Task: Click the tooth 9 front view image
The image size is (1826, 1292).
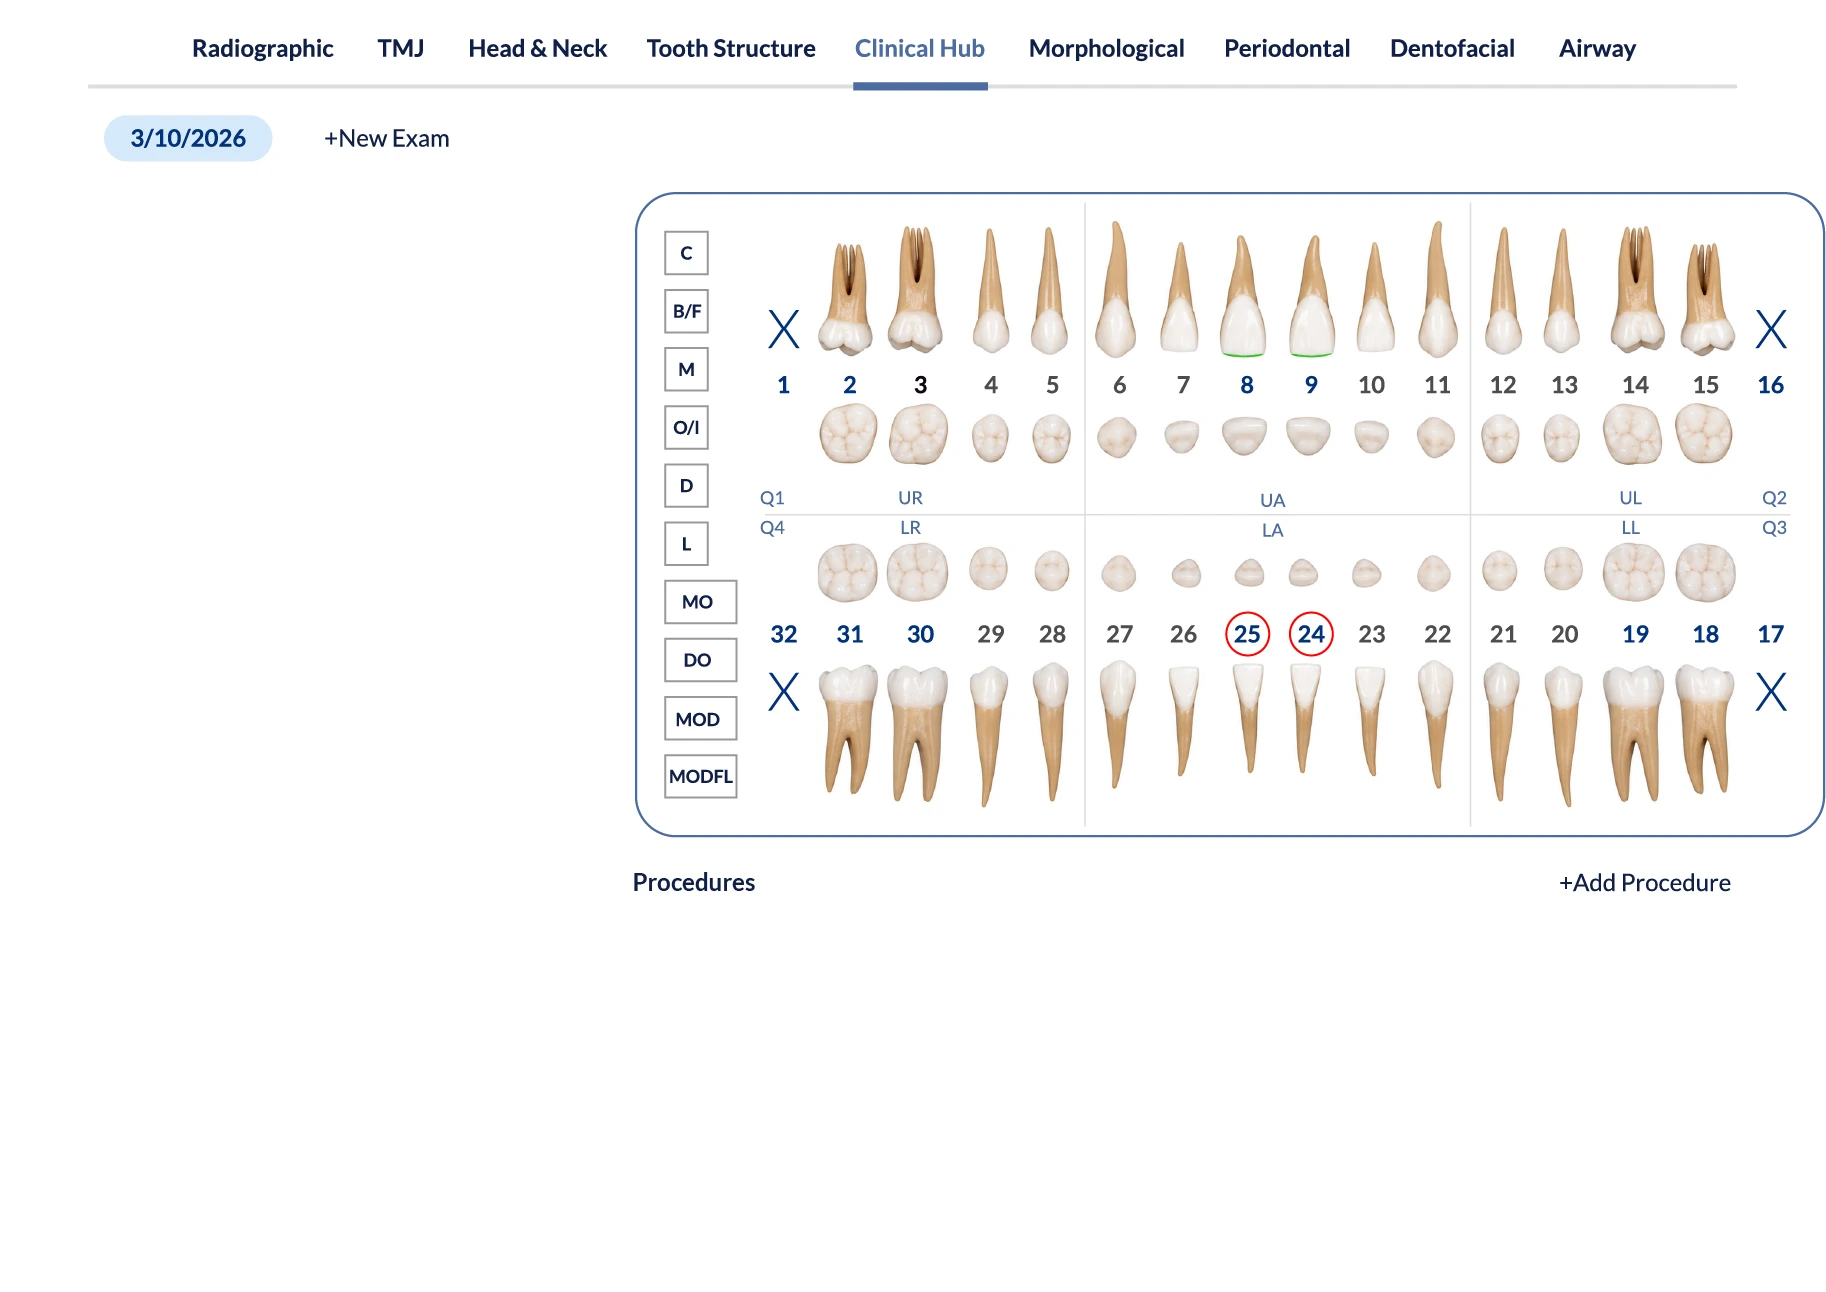Action: 1312,296
